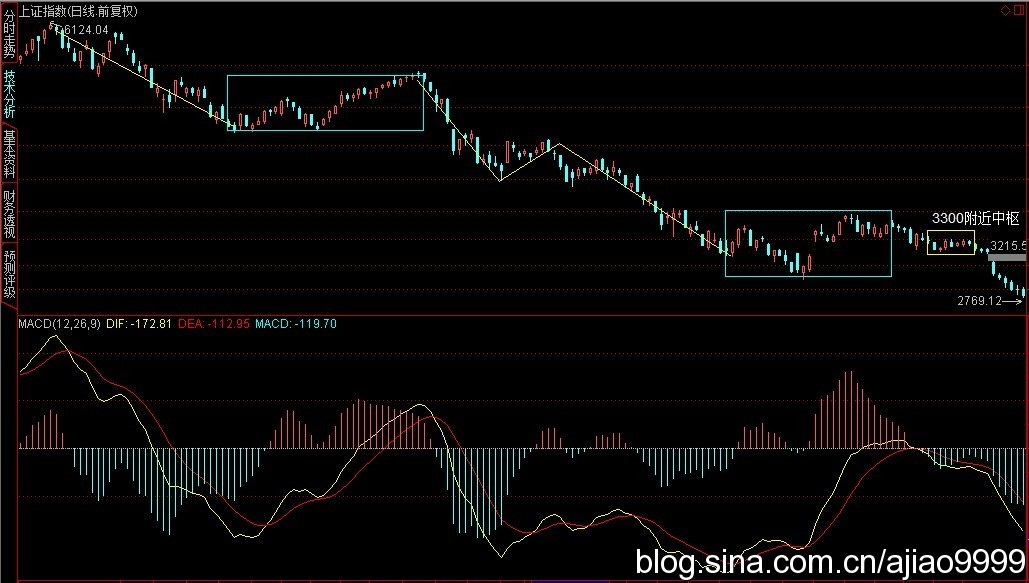This screenshot has height=583, width=1029.
Task: Click the 2769.12 low price marker
Action: pyautogui.click(x=982, y=300)
